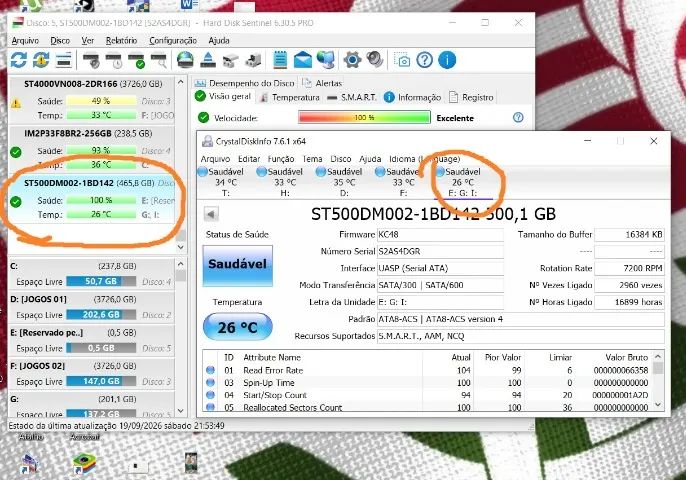The width and height of the screenshot is (686, 480).
Task: Open the Desempenho do Disco tab
Action: pyautogui.click(x=244, y=83)
